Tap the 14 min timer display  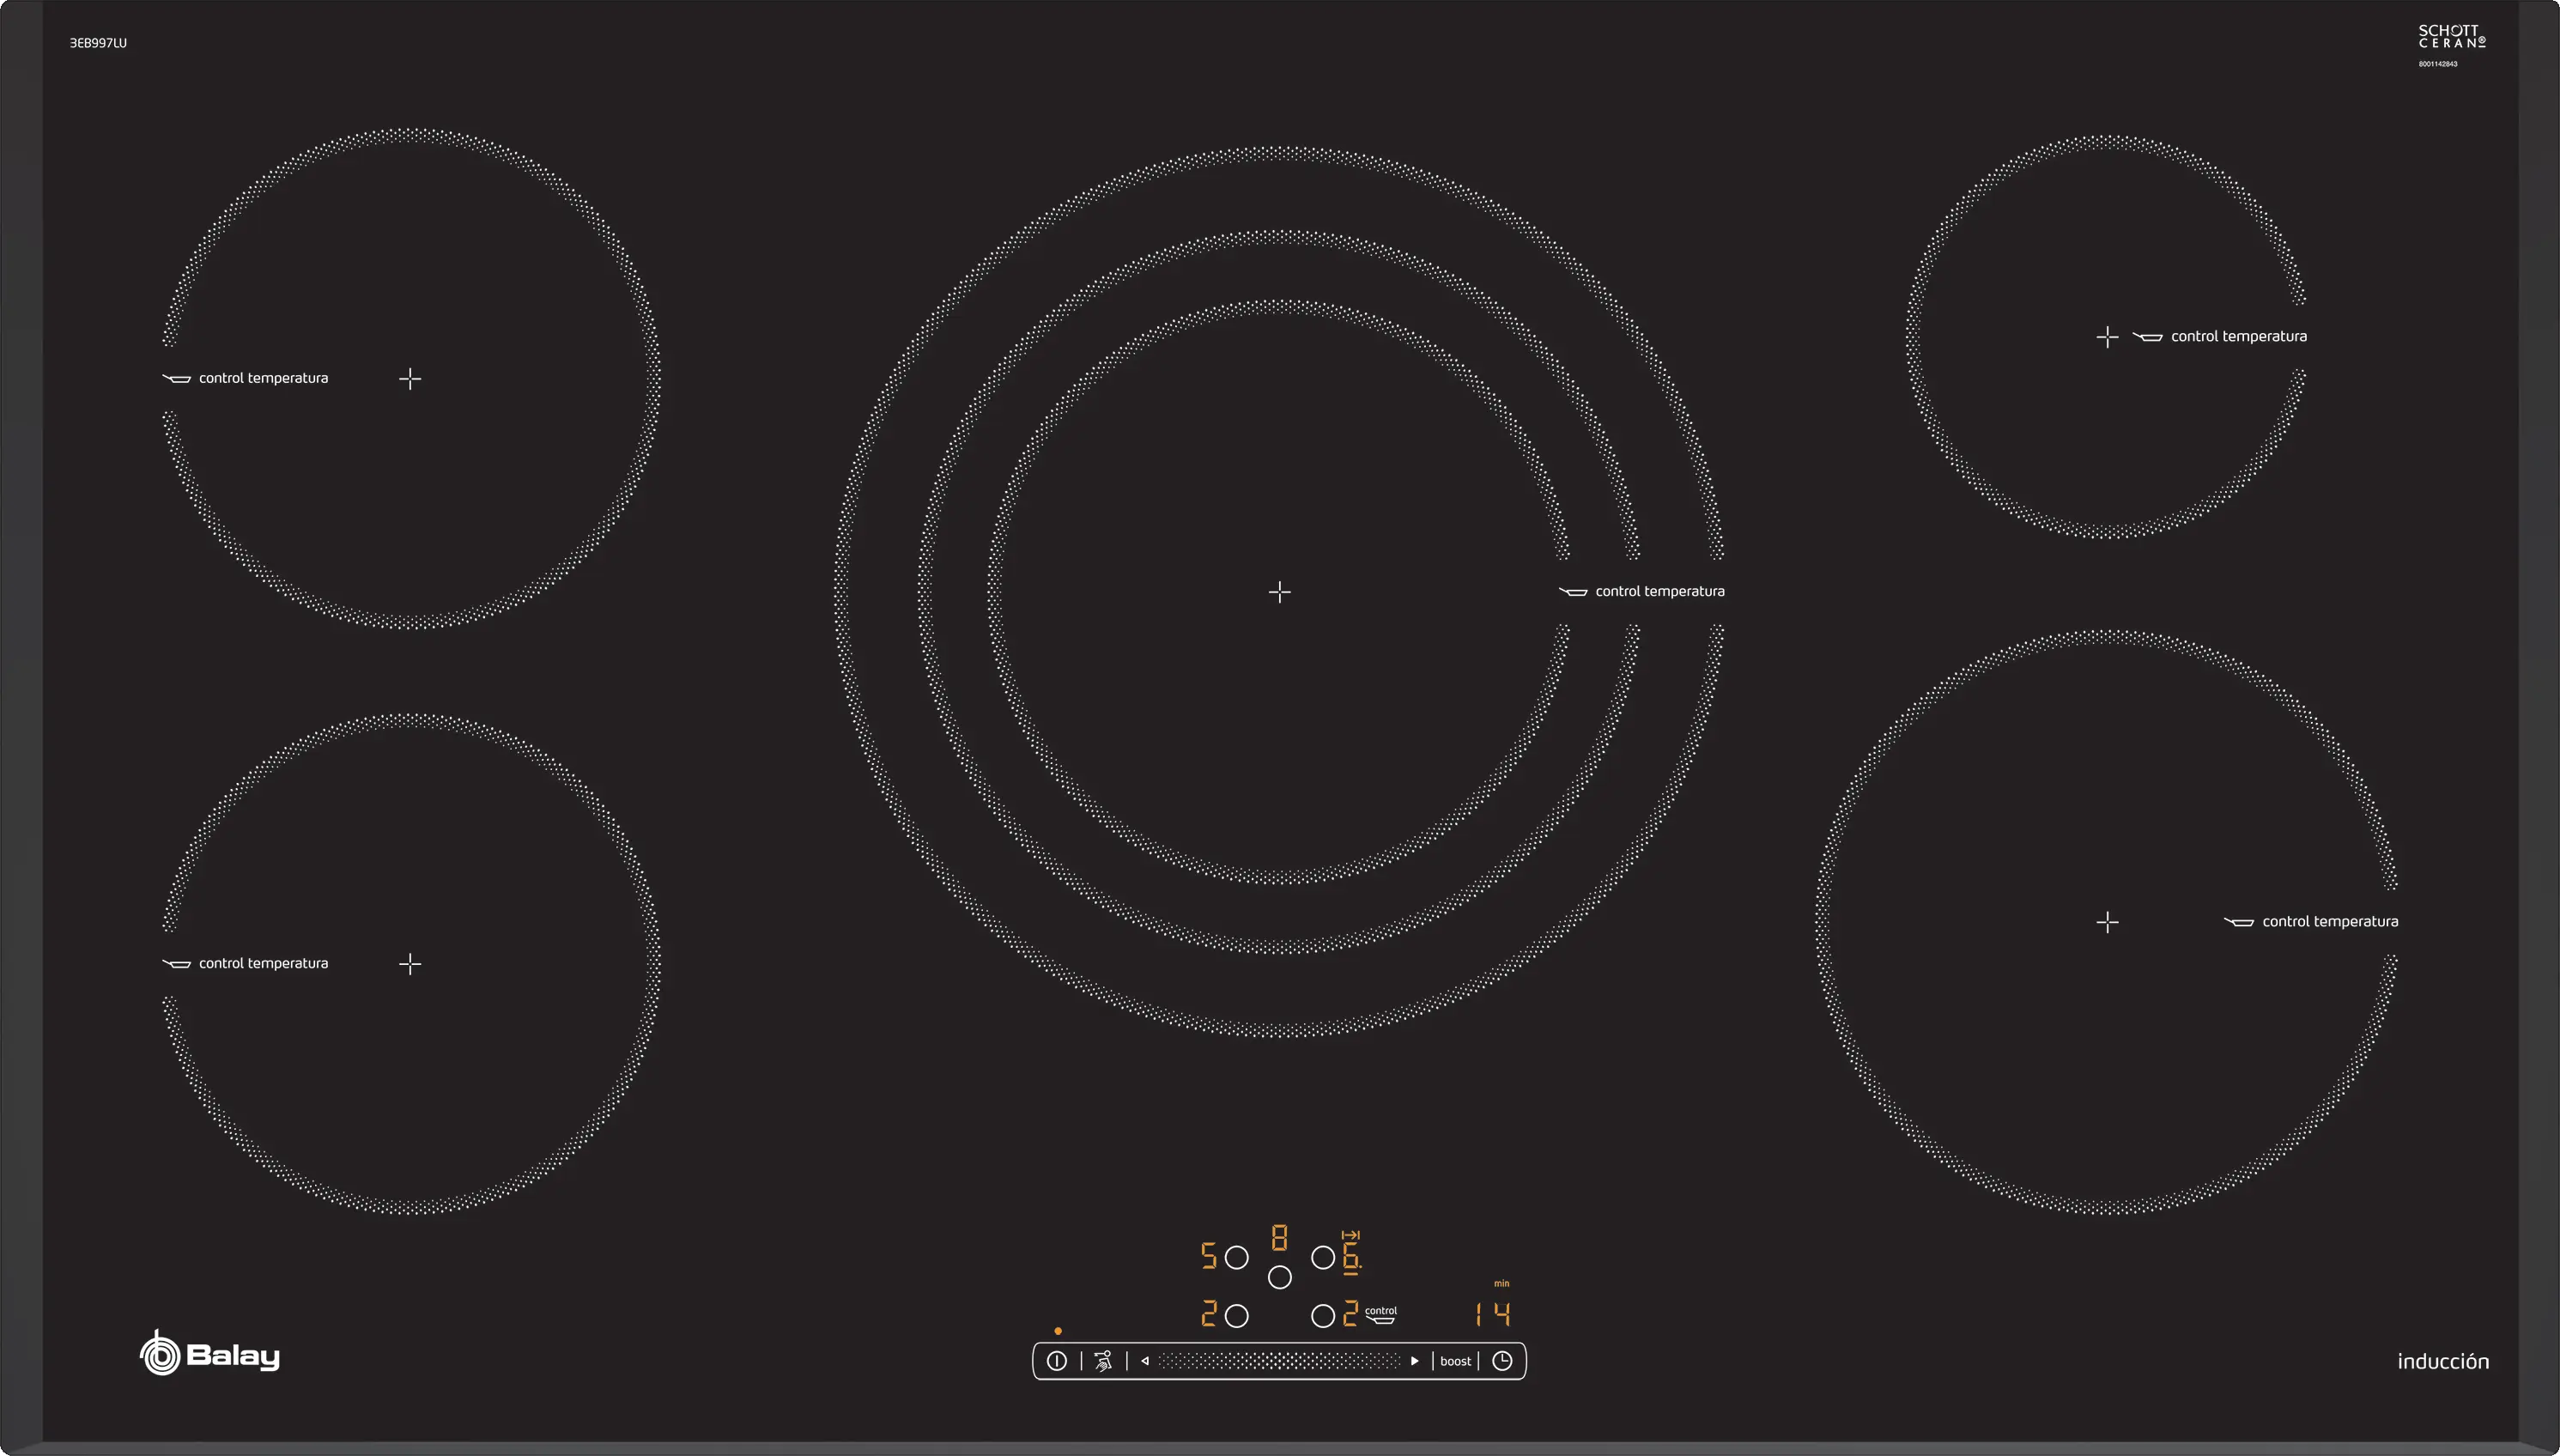(x=1493, y=1313)
